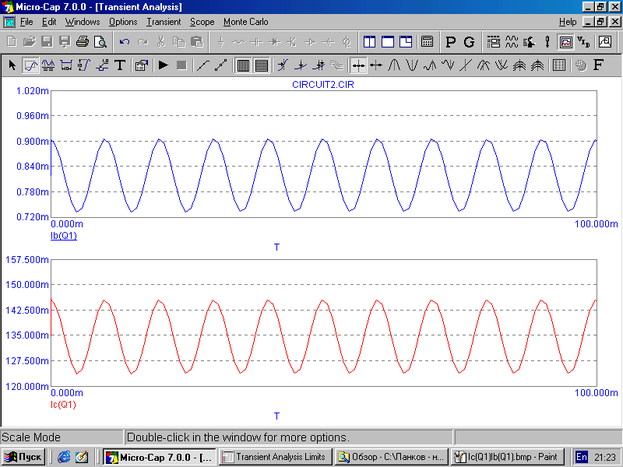
Task: Select the Text mode 'T' tool
Action: point(119,66)
